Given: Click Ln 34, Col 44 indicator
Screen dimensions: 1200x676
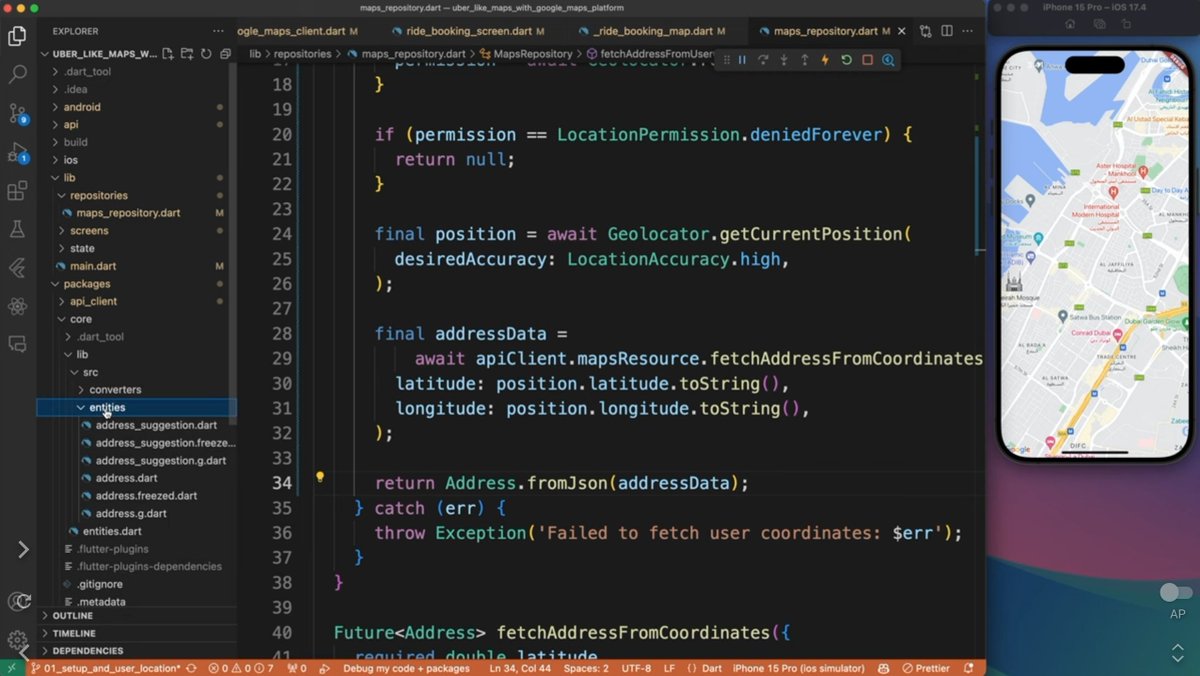Looking at the screenshot, I should 521,668.
